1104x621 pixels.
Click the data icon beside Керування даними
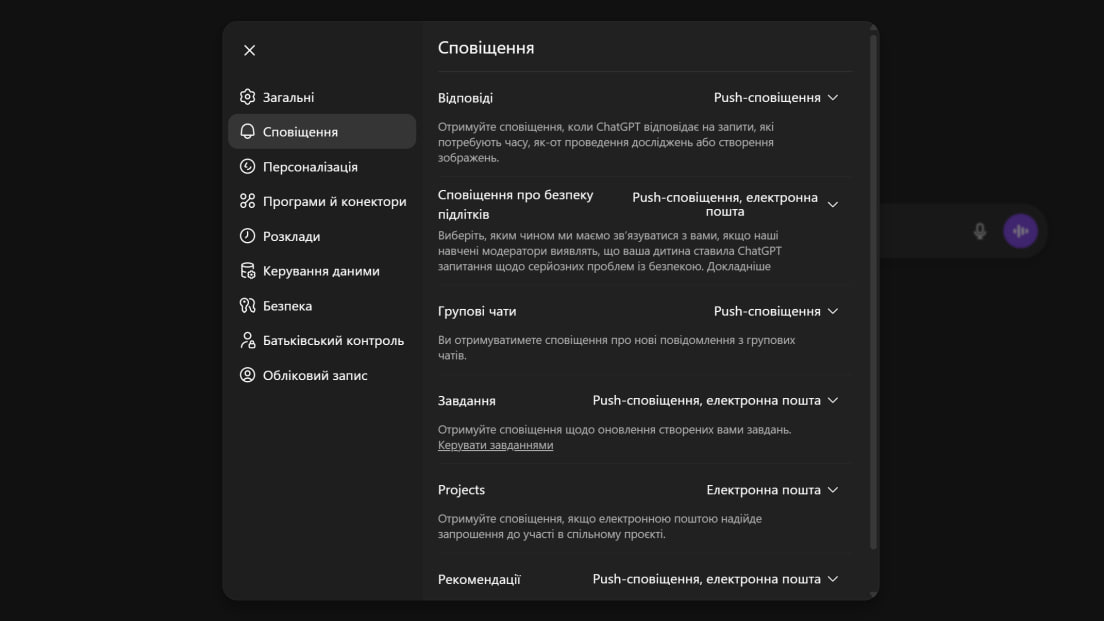246,271
